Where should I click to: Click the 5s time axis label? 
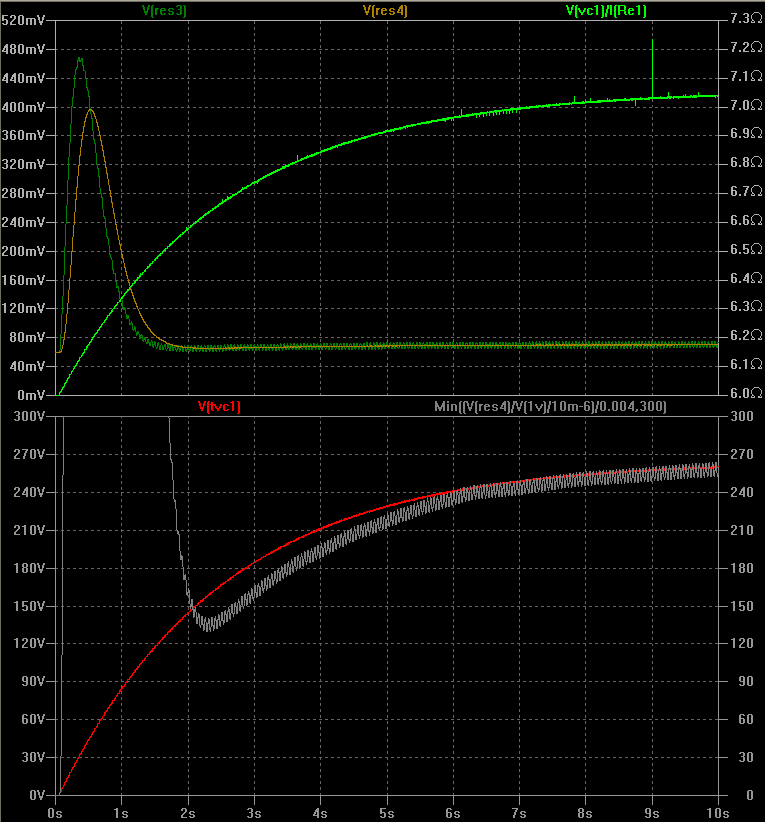point(387,813)
